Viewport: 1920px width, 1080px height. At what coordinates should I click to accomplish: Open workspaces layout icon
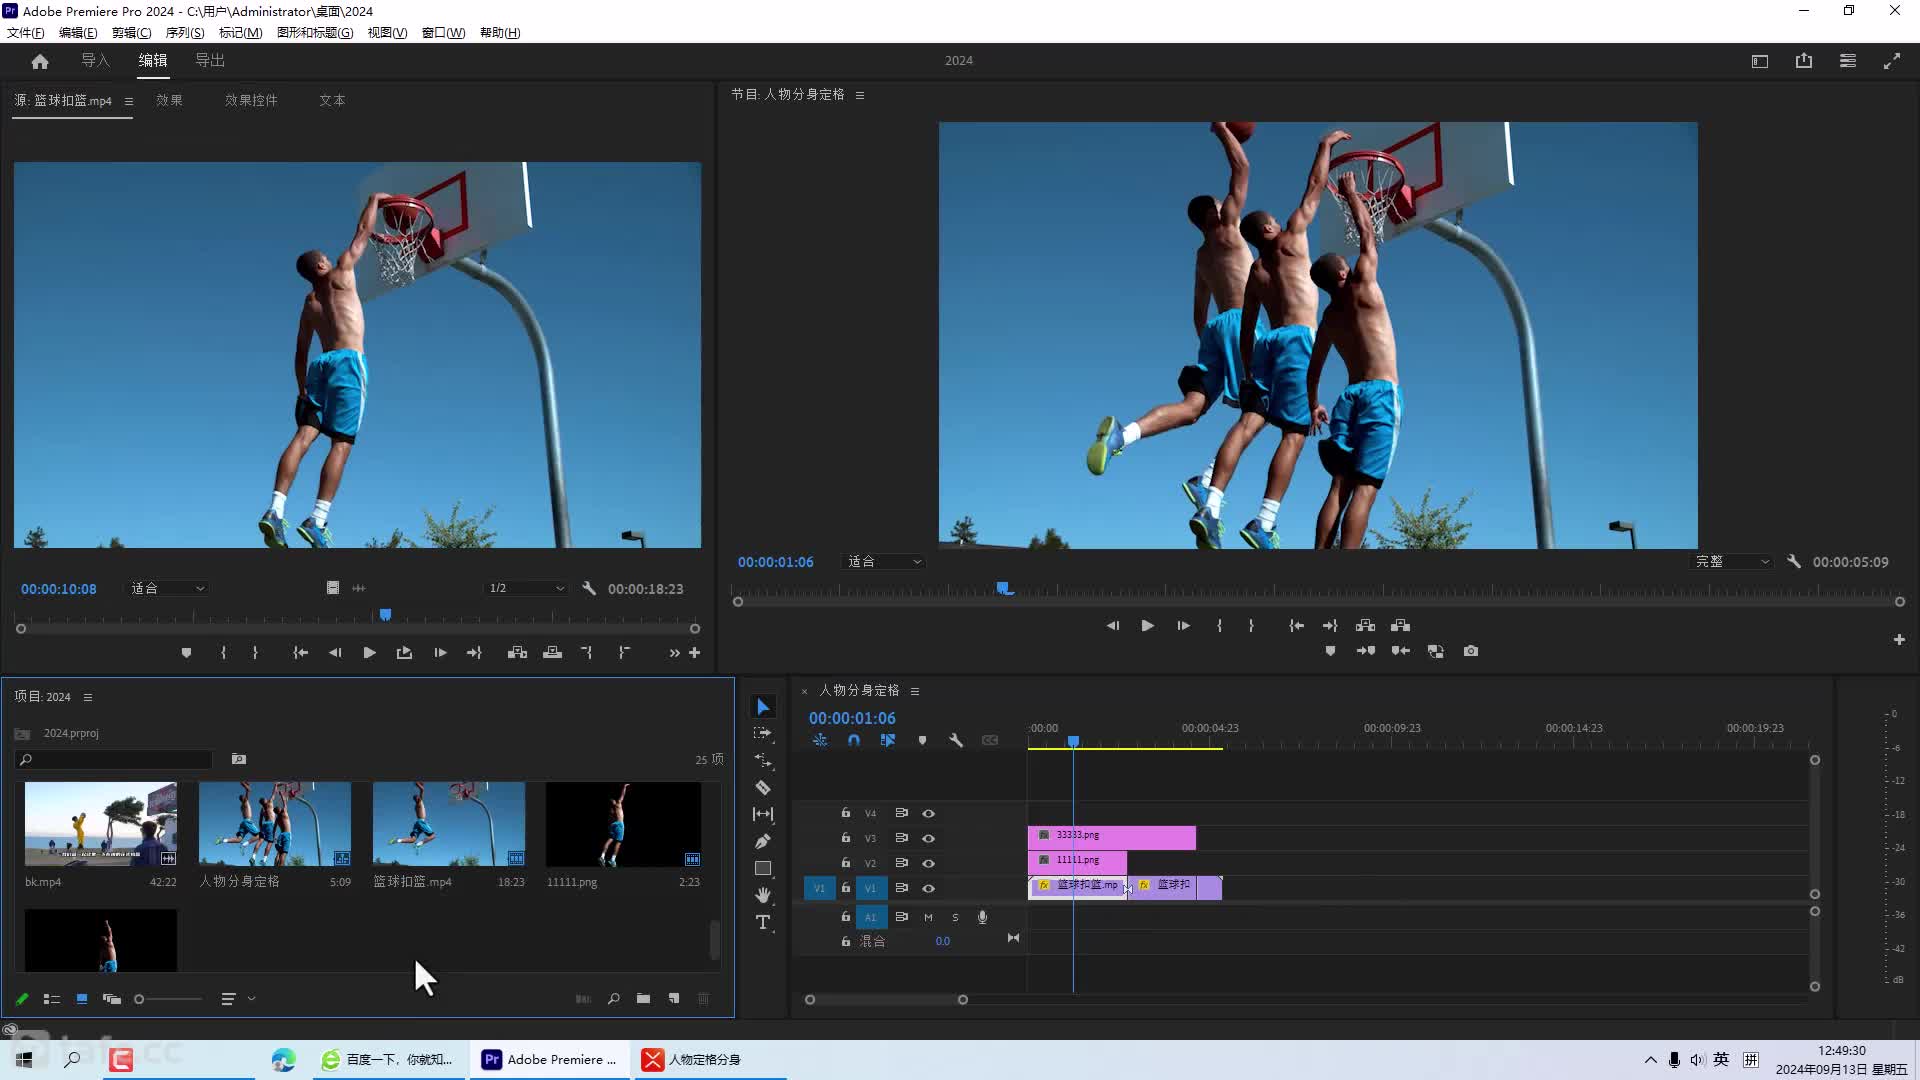[1848, 61]
